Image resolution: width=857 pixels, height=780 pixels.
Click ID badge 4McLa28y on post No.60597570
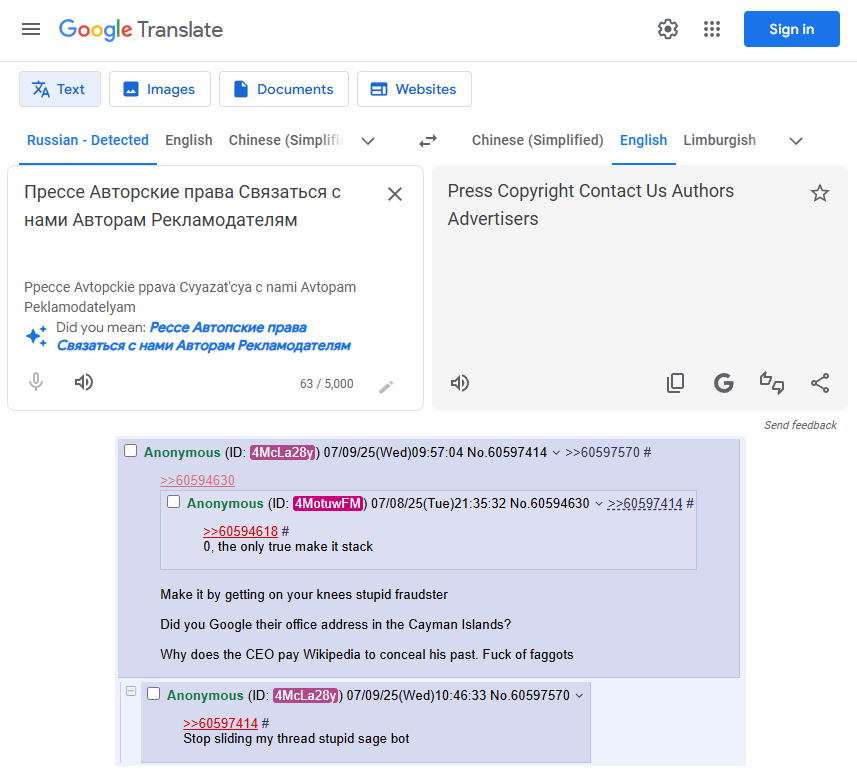coord(306,695)
